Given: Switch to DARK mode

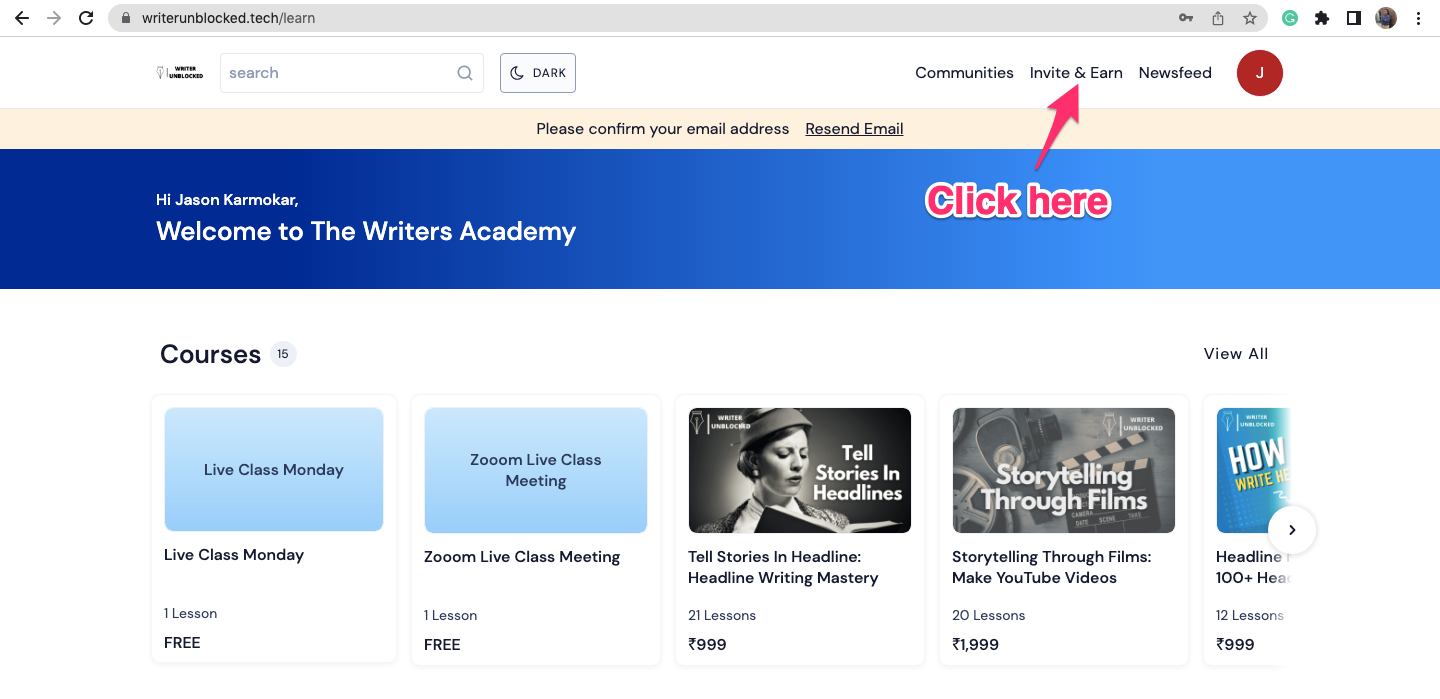Looking at the screenshot, I should click(538, 73).
